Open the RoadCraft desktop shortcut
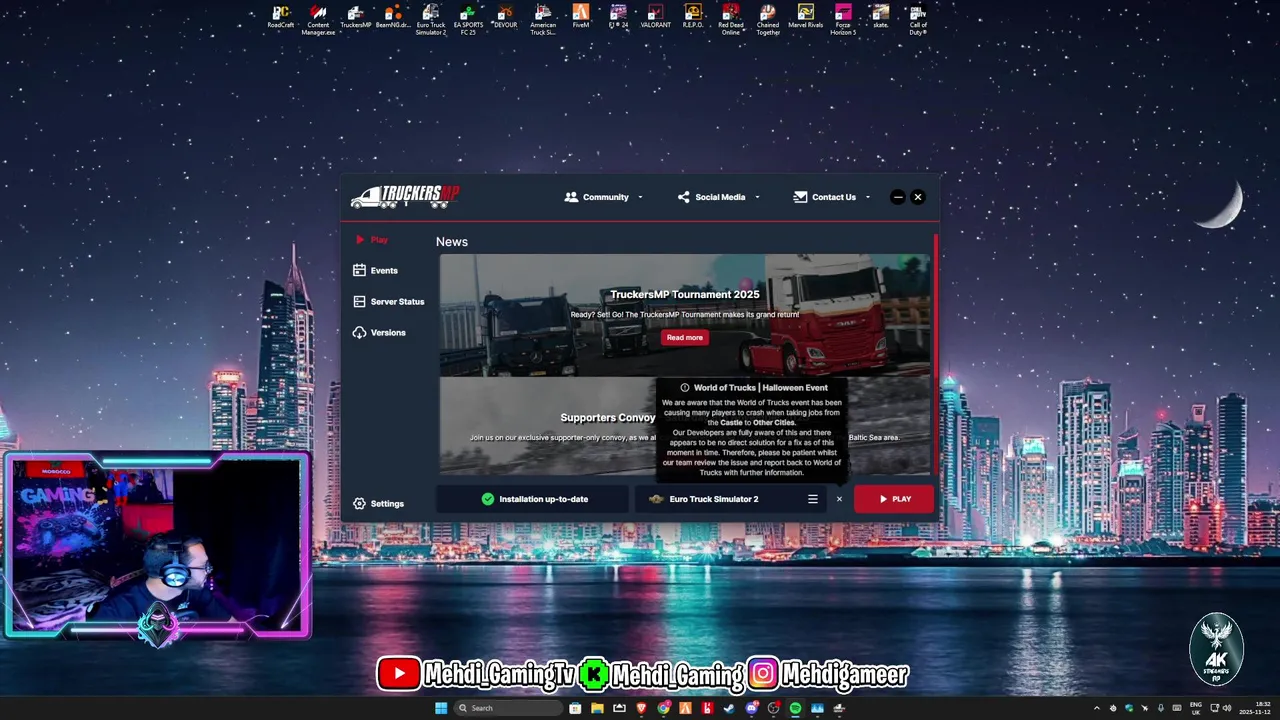Image resolution: width=1280 pixels, height=720 pixels. pos(281,18)
